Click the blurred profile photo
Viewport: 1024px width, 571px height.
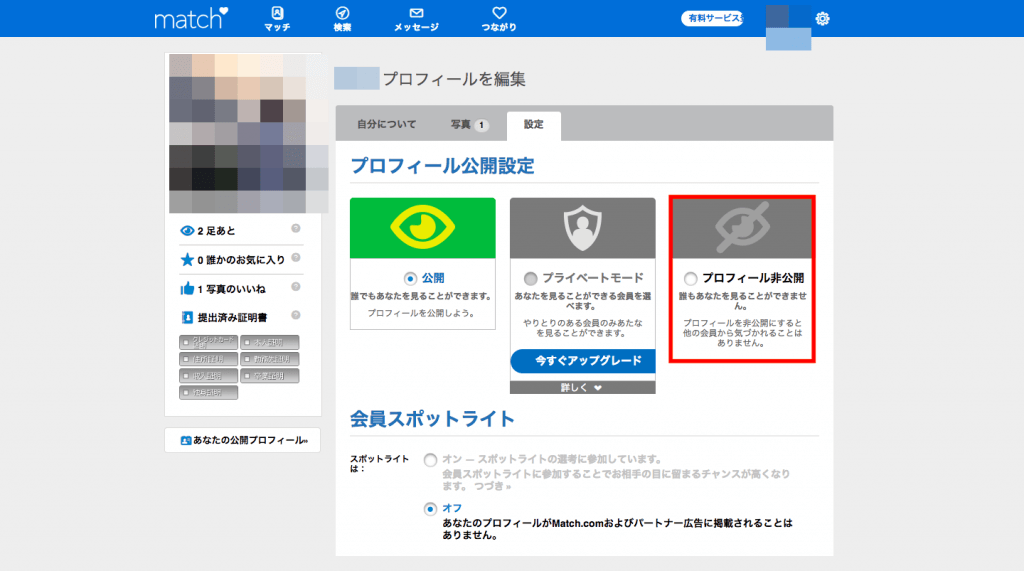point(243,132)
